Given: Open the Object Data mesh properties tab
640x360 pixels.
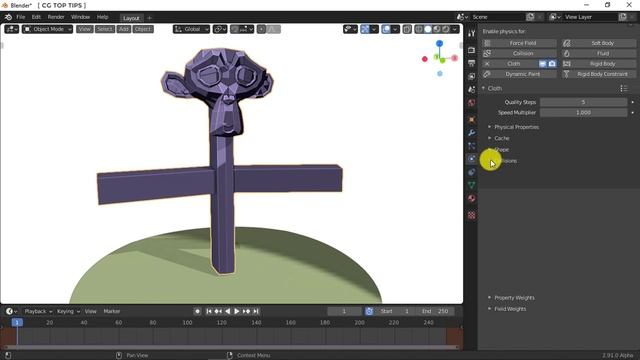Looking at the screenshot, I should [x=471, y=185].
